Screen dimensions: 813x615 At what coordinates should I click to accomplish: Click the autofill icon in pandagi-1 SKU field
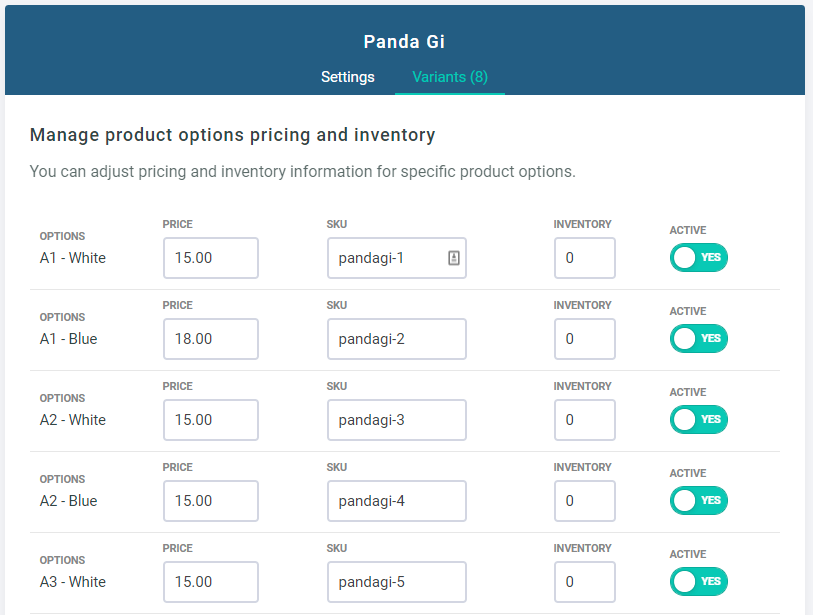pos(453,258)
